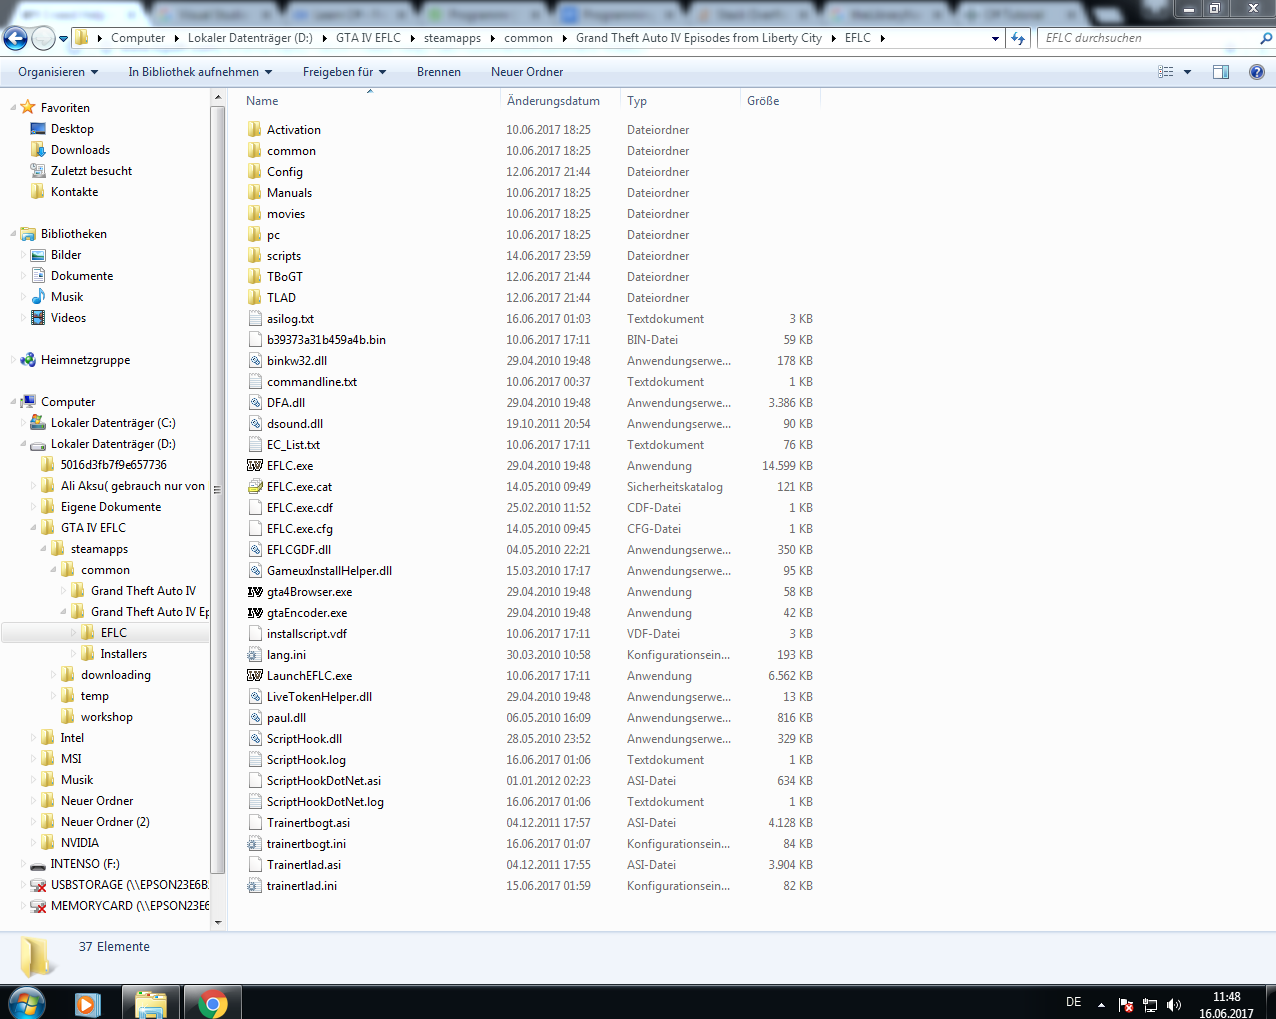
Task: Click the EFLC.exe application icon
Action: (x=255, y=466)
